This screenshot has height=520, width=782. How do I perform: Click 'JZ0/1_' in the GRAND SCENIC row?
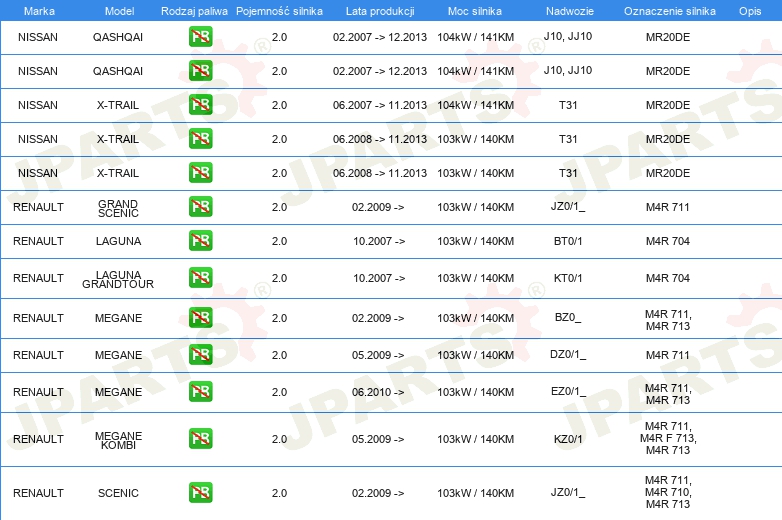pos(568,206)
